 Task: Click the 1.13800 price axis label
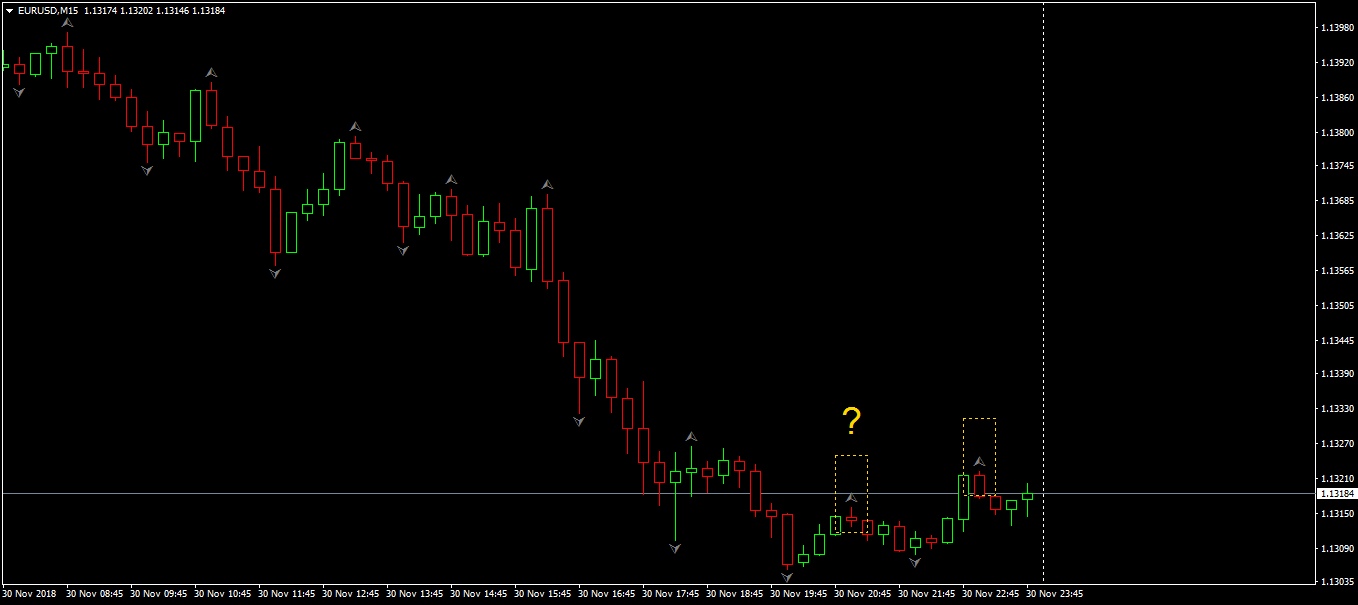click(1337, 133)
